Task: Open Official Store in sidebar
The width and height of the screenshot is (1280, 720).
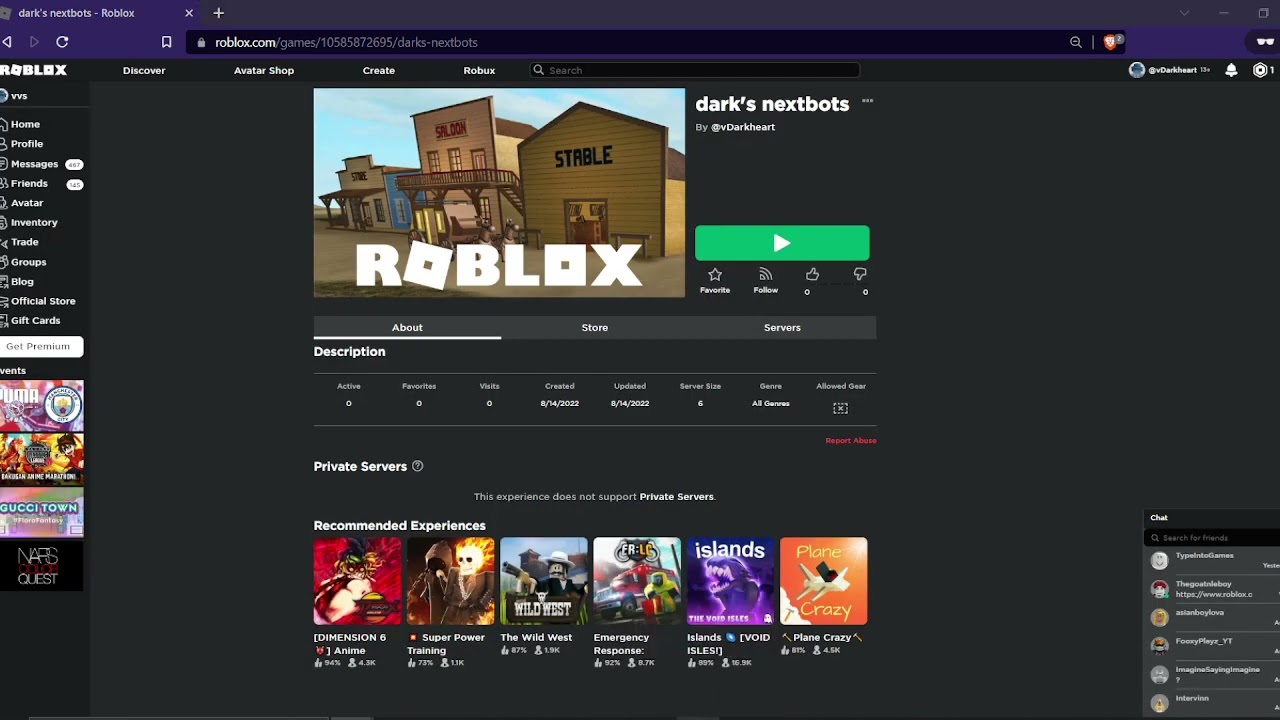Action: click(43, 301)
